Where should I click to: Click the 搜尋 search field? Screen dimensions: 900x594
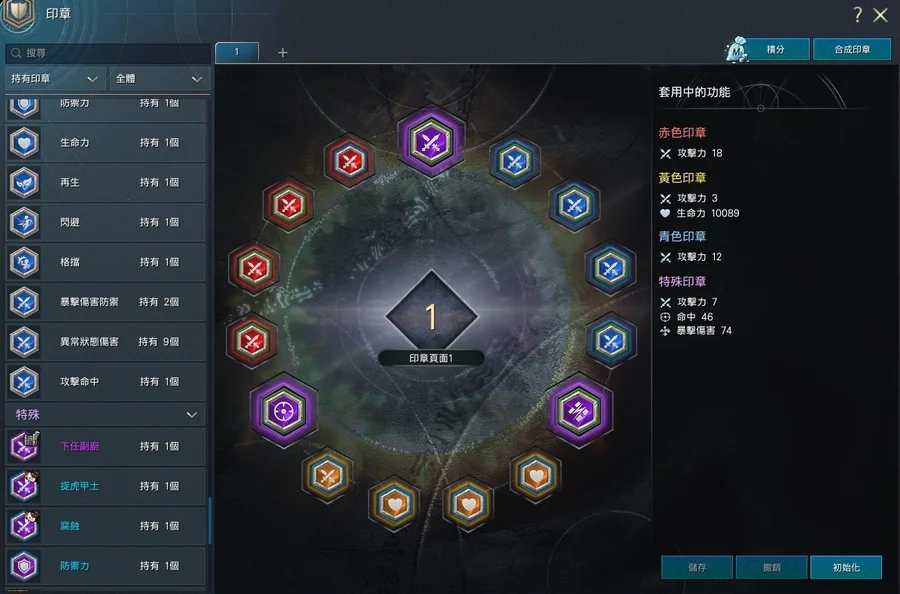click(x=107, y=53)
